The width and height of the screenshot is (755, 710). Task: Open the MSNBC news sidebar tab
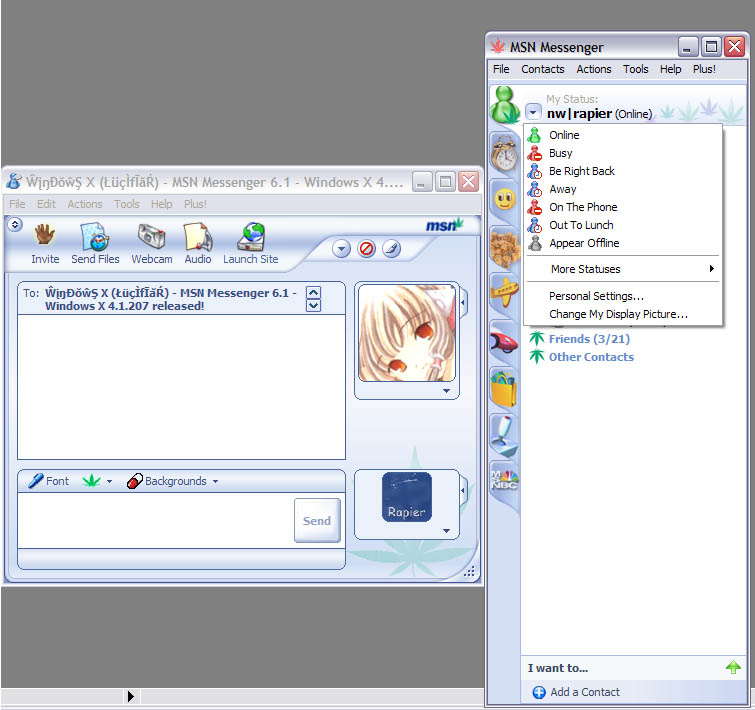click(504, 481)
